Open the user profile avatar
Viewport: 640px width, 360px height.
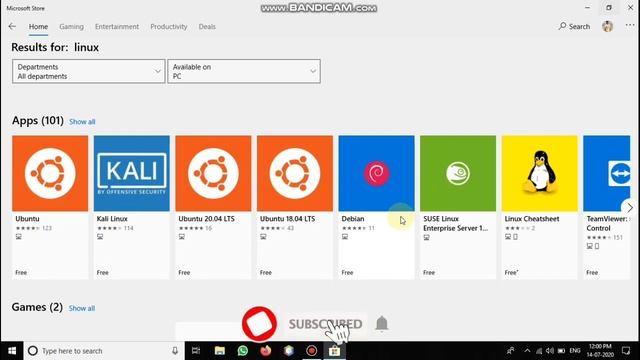(x=607, y=27)
